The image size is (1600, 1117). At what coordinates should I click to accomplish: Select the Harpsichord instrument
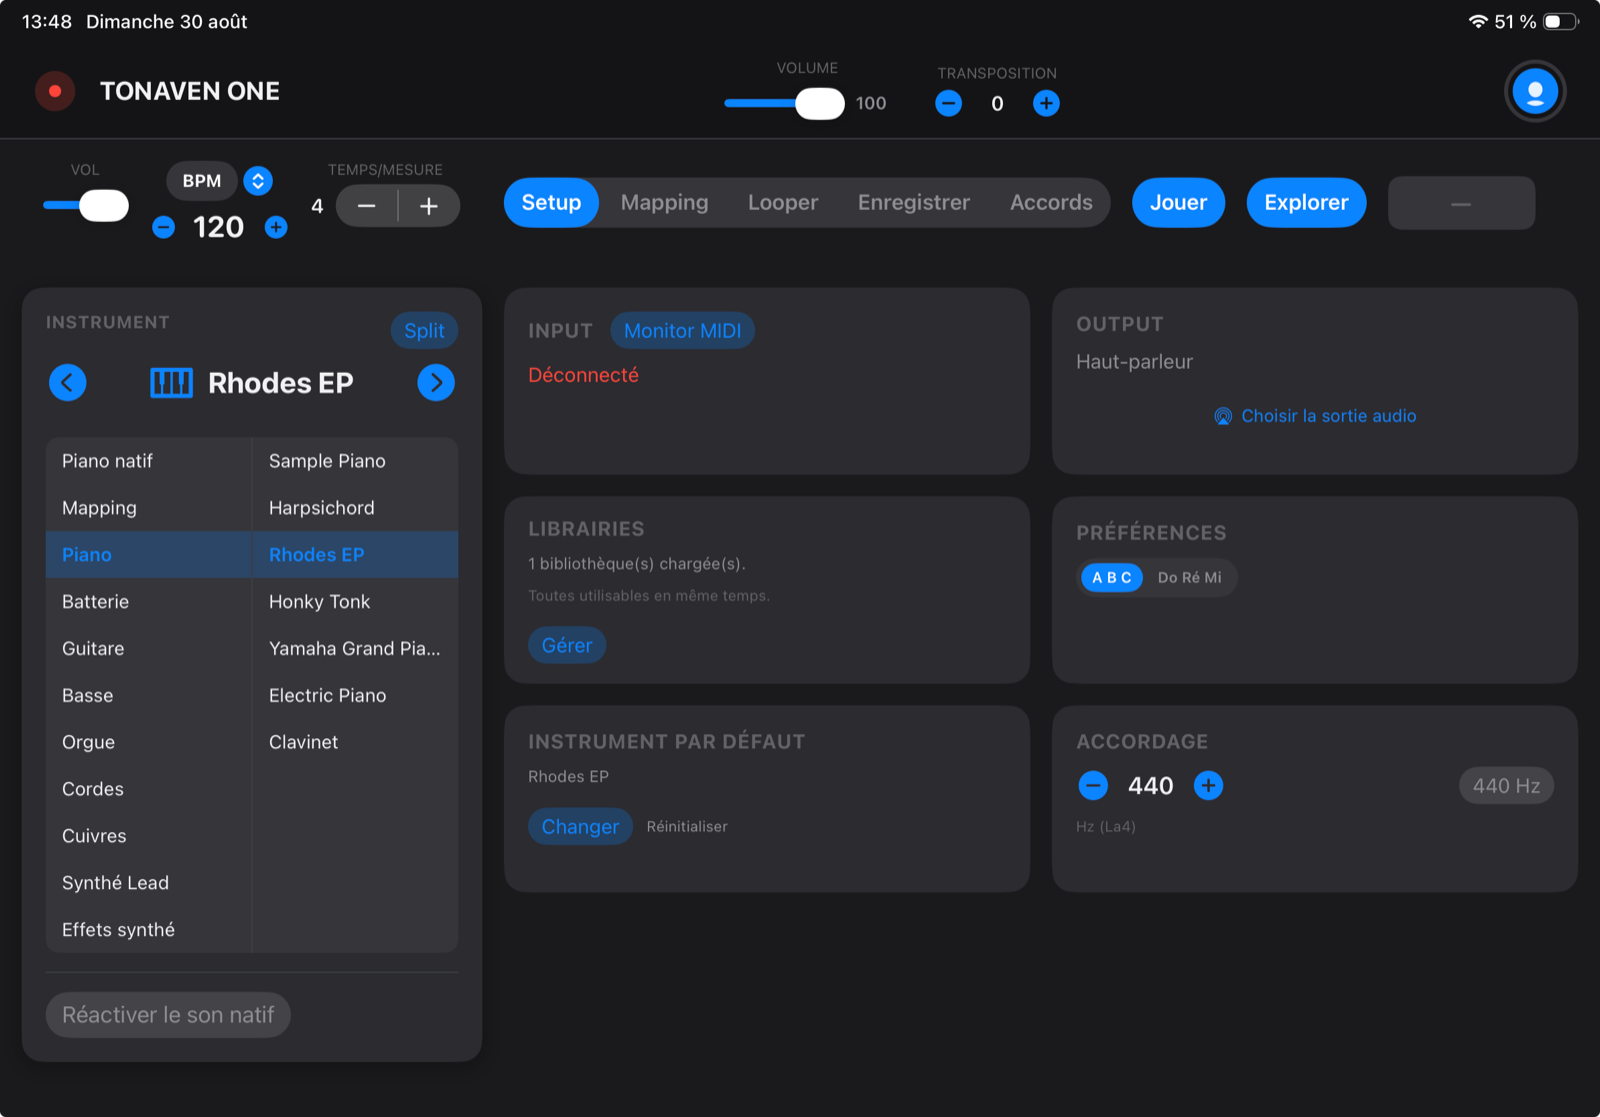click(x=355, y=507)
